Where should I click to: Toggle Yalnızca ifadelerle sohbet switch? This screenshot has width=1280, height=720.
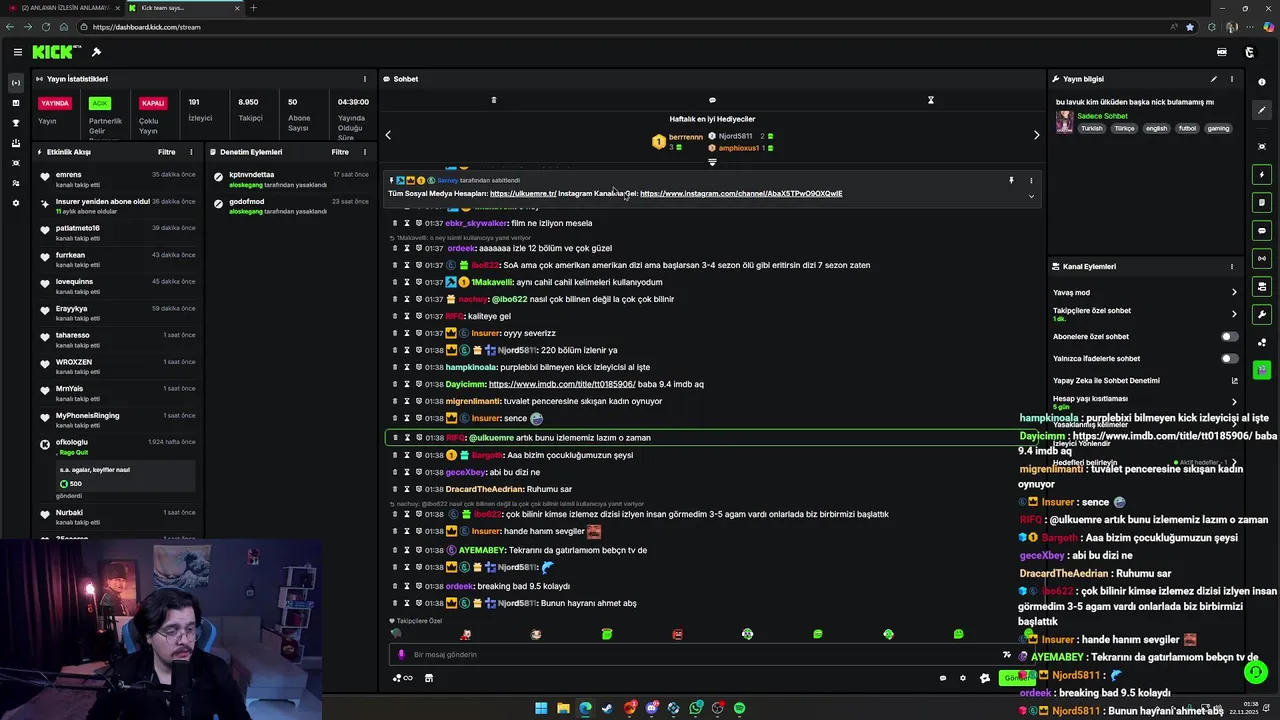[1229, 358]
